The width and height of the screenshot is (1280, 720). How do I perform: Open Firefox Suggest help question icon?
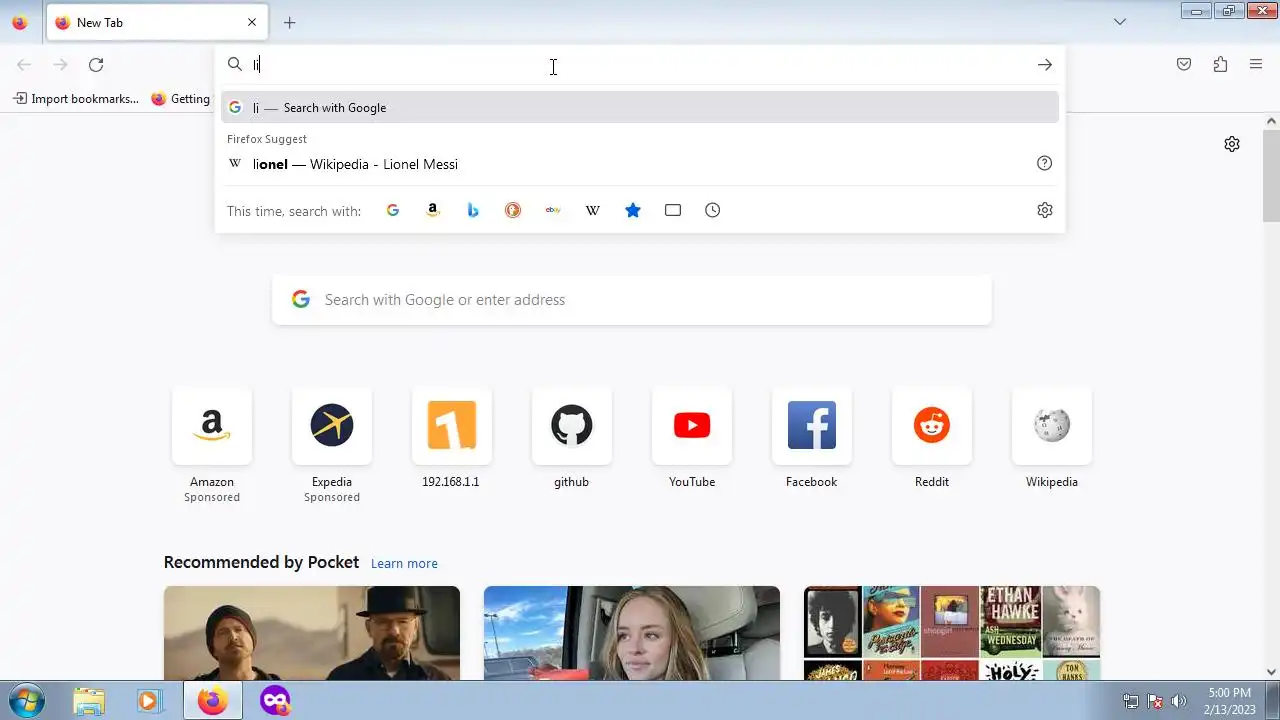coord(1044,163)
